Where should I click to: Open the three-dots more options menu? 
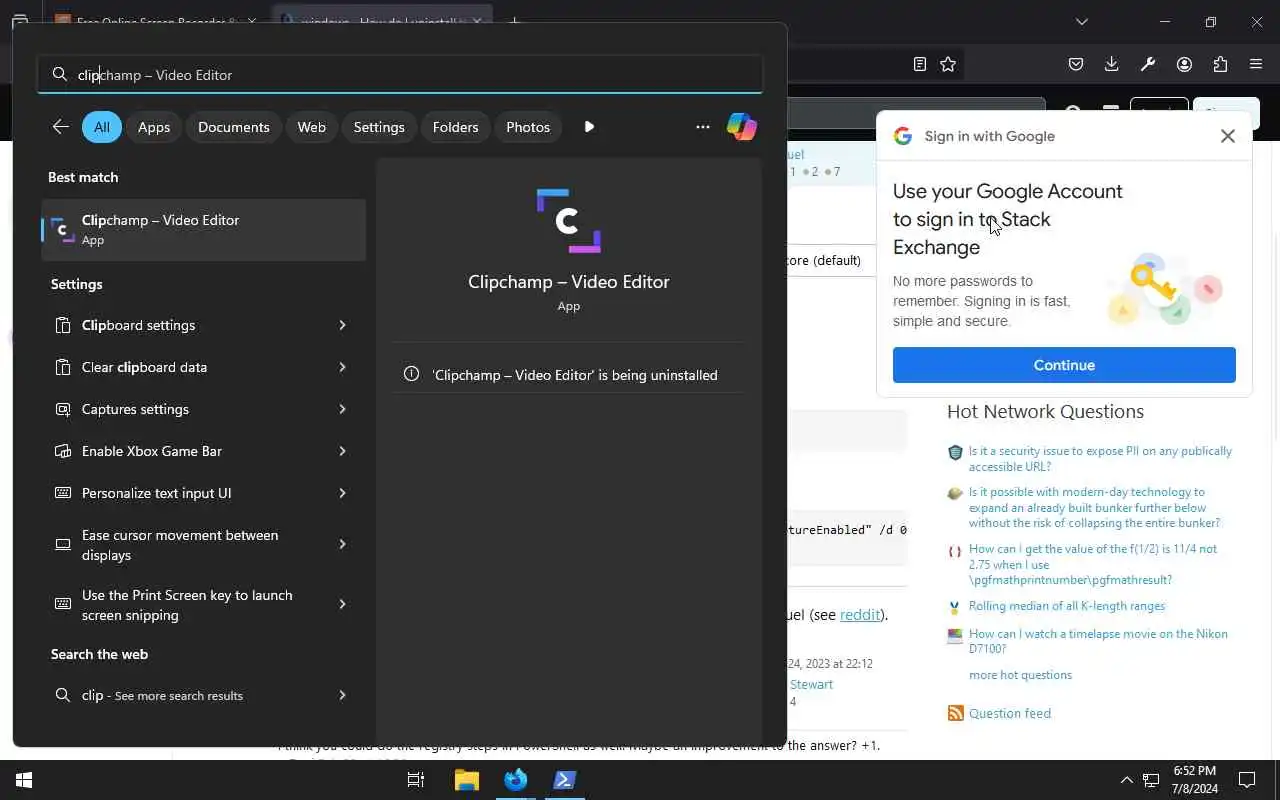703,127
